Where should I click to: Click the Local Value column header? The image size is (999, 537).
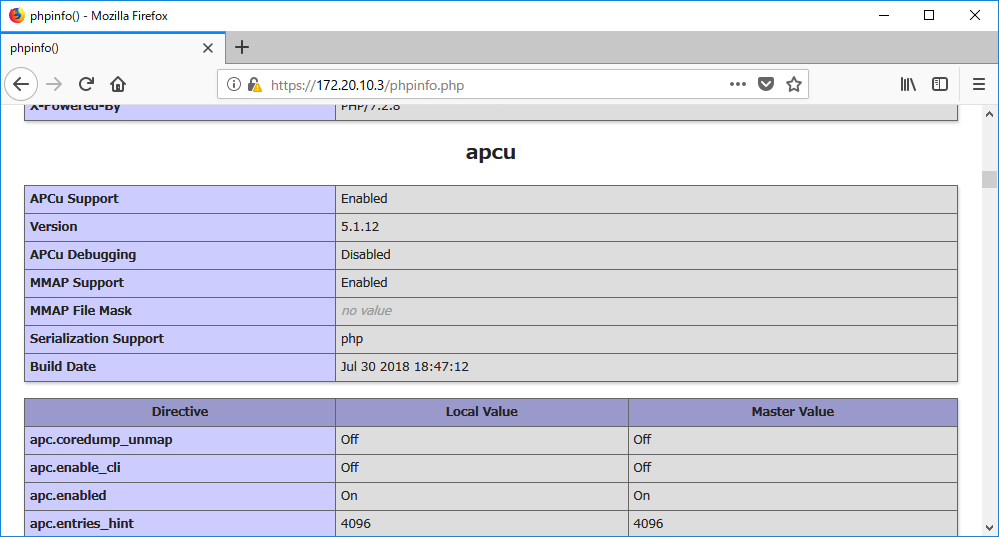click(x=482, y=412)
